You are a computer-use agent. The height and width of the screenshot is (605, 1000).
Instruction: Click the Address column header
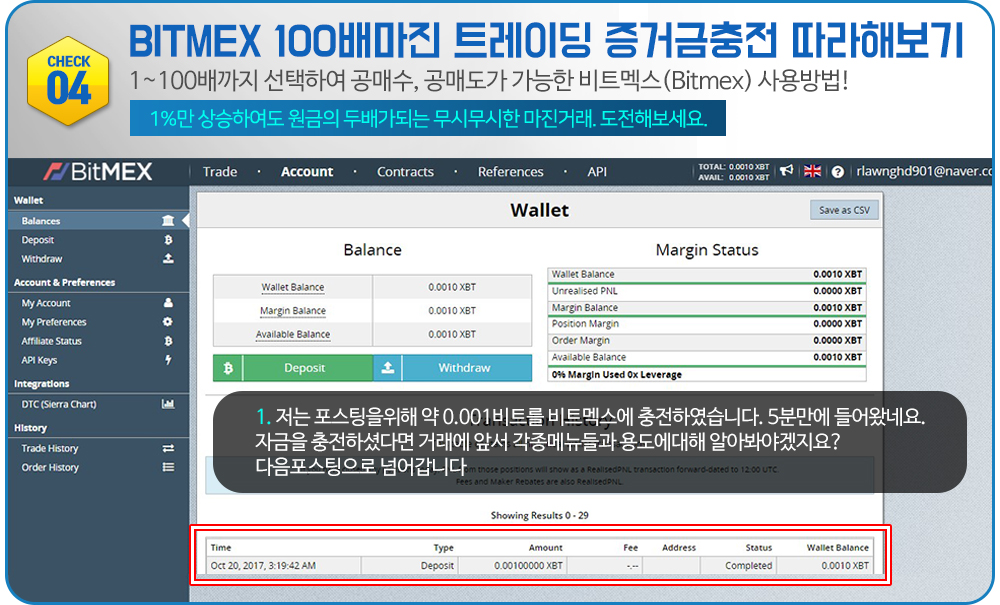coord(679,548)
